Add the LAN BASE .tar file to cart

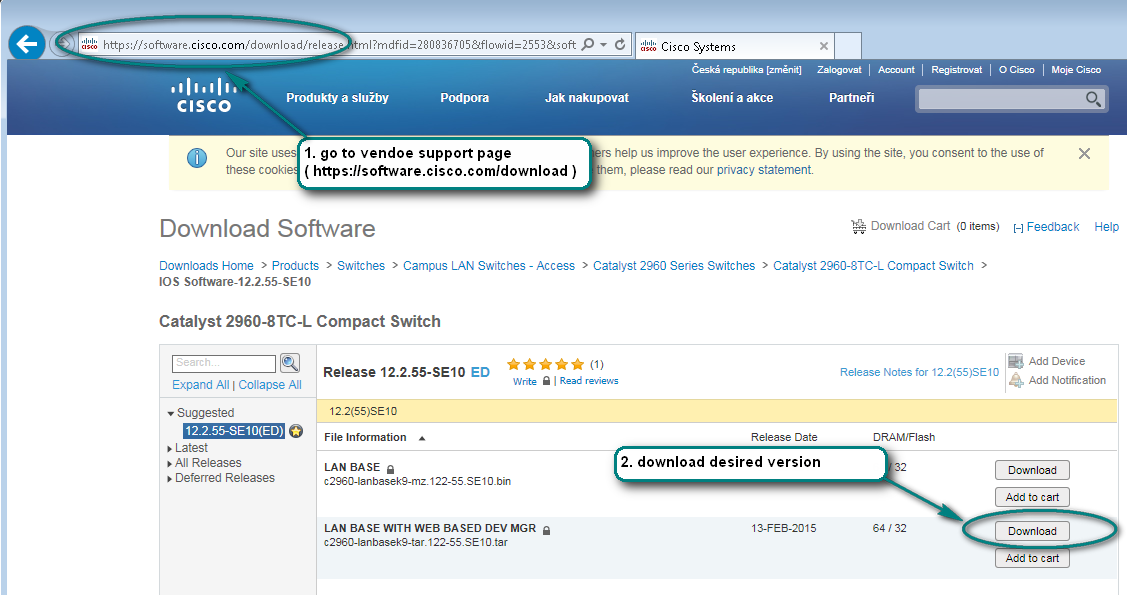coord(1032,558)
